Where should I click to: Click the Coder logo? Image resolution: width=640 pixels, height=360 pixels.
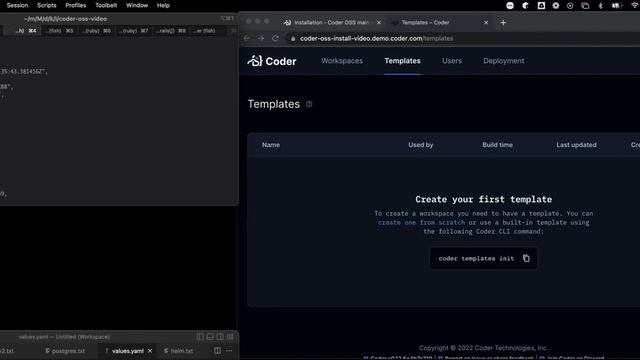point(271,61)
